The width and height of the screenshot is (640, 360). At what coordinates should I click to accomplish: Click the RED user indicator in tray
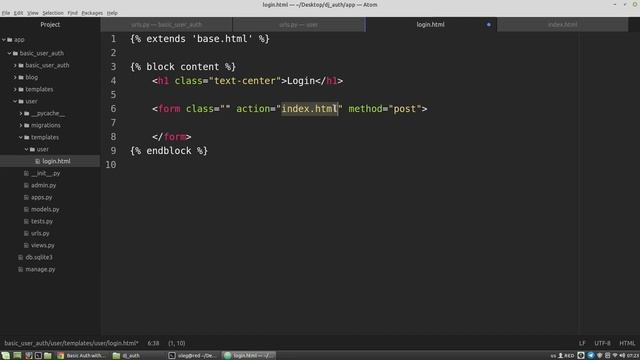(x=567, y=356)
